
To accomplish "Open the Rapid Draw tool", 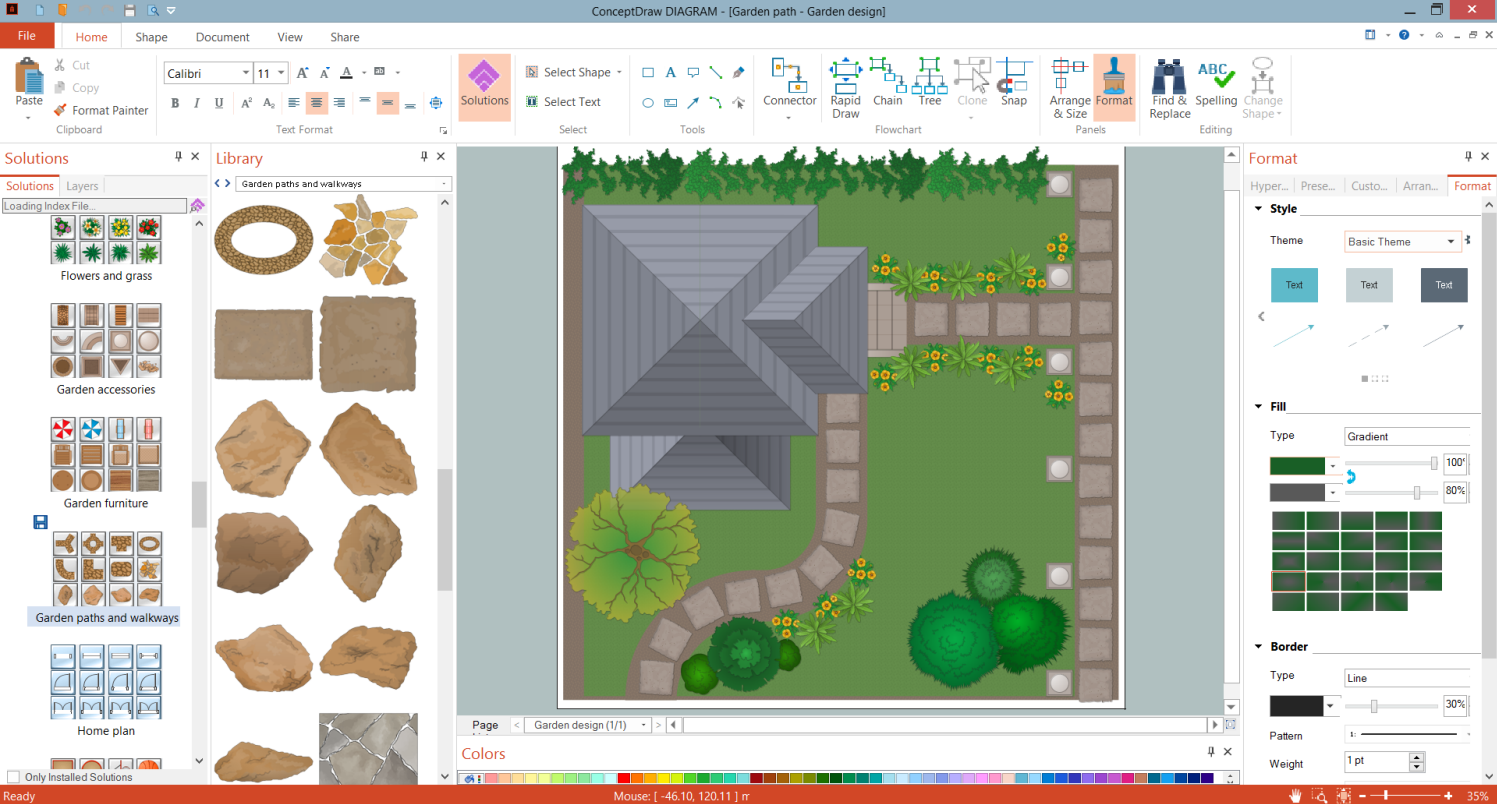I will point(845,87).
